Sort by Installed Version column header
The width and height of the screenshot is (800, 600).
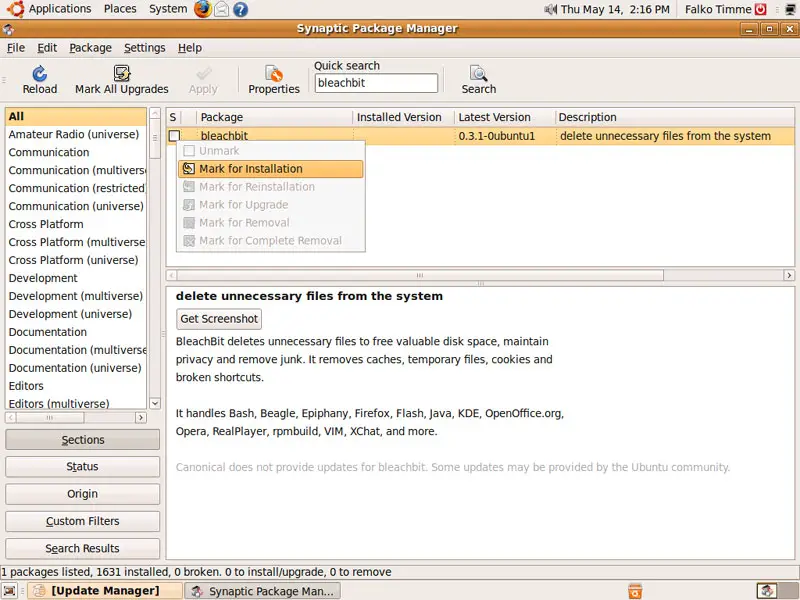tap(404, 117)
